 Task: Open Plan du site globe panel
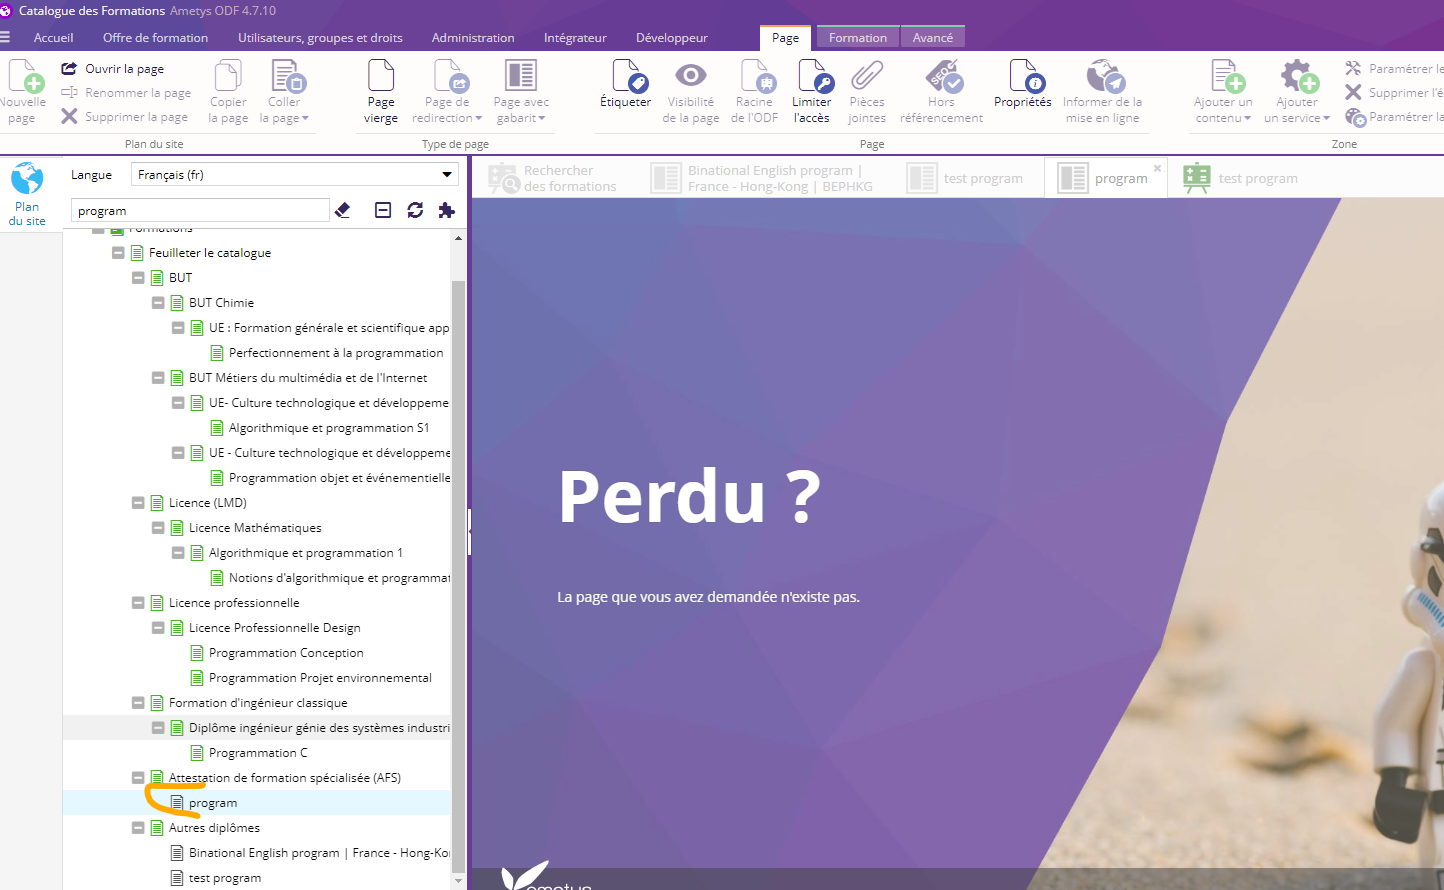(27, 194)
